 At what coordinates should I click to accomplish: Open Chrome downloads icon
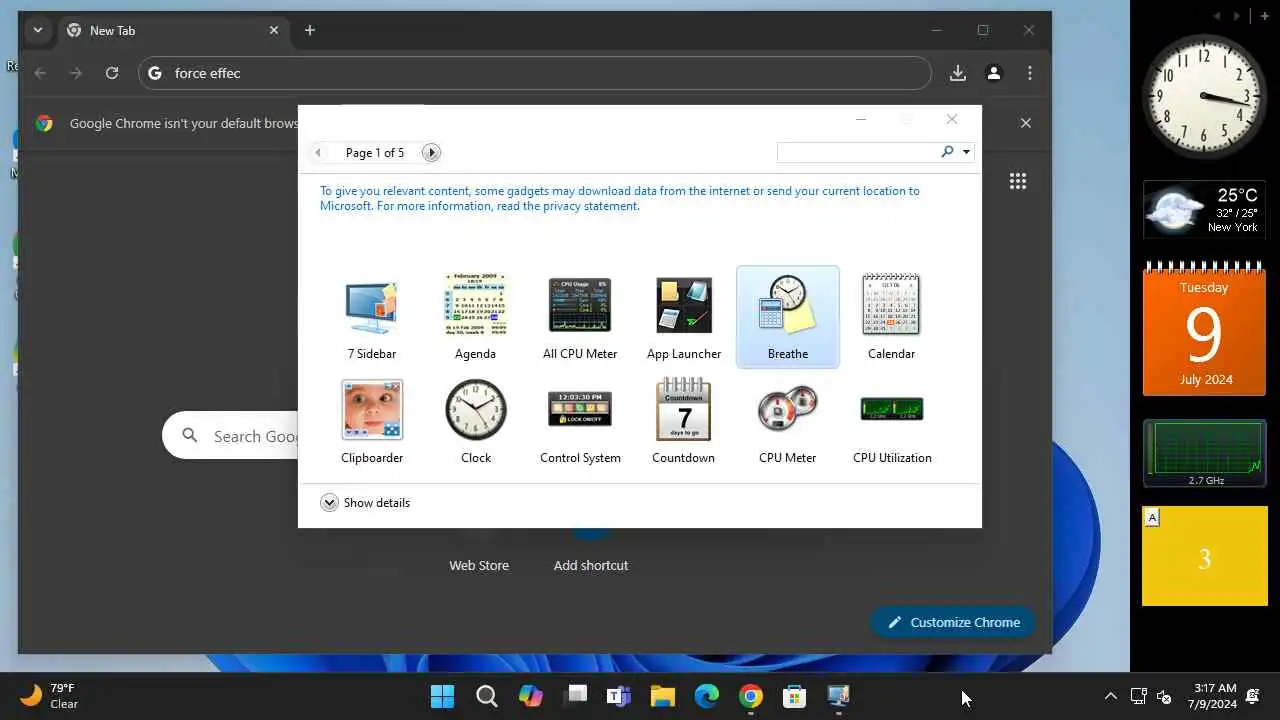[958, 73]
